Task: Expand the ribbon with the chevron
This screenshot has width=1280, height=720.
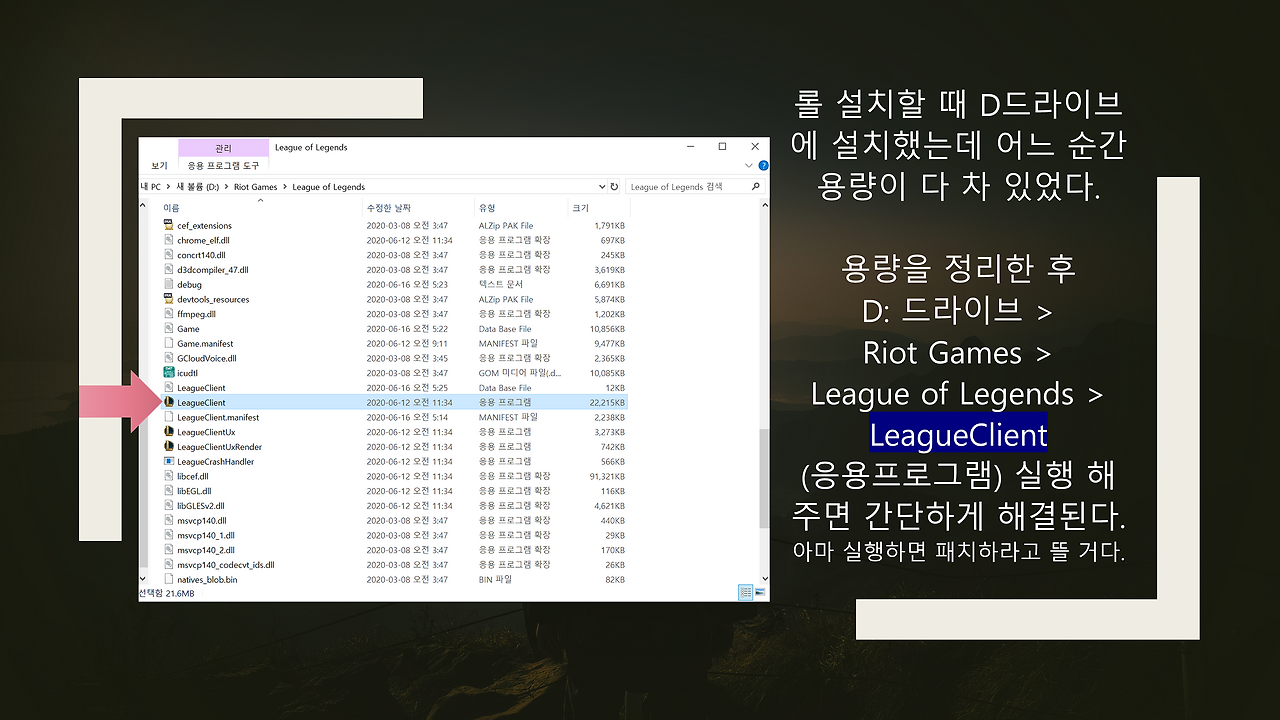Action: coord(750,165)
